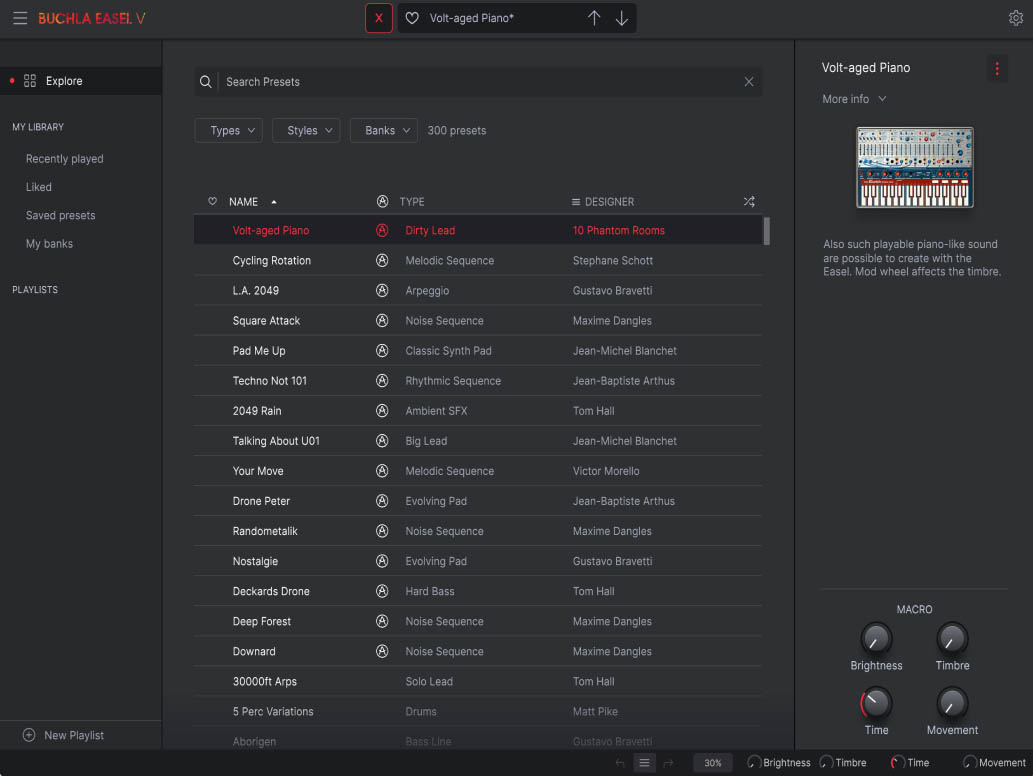
Task: Like the current preset with heart icon
Action: (x=412, y=18)
